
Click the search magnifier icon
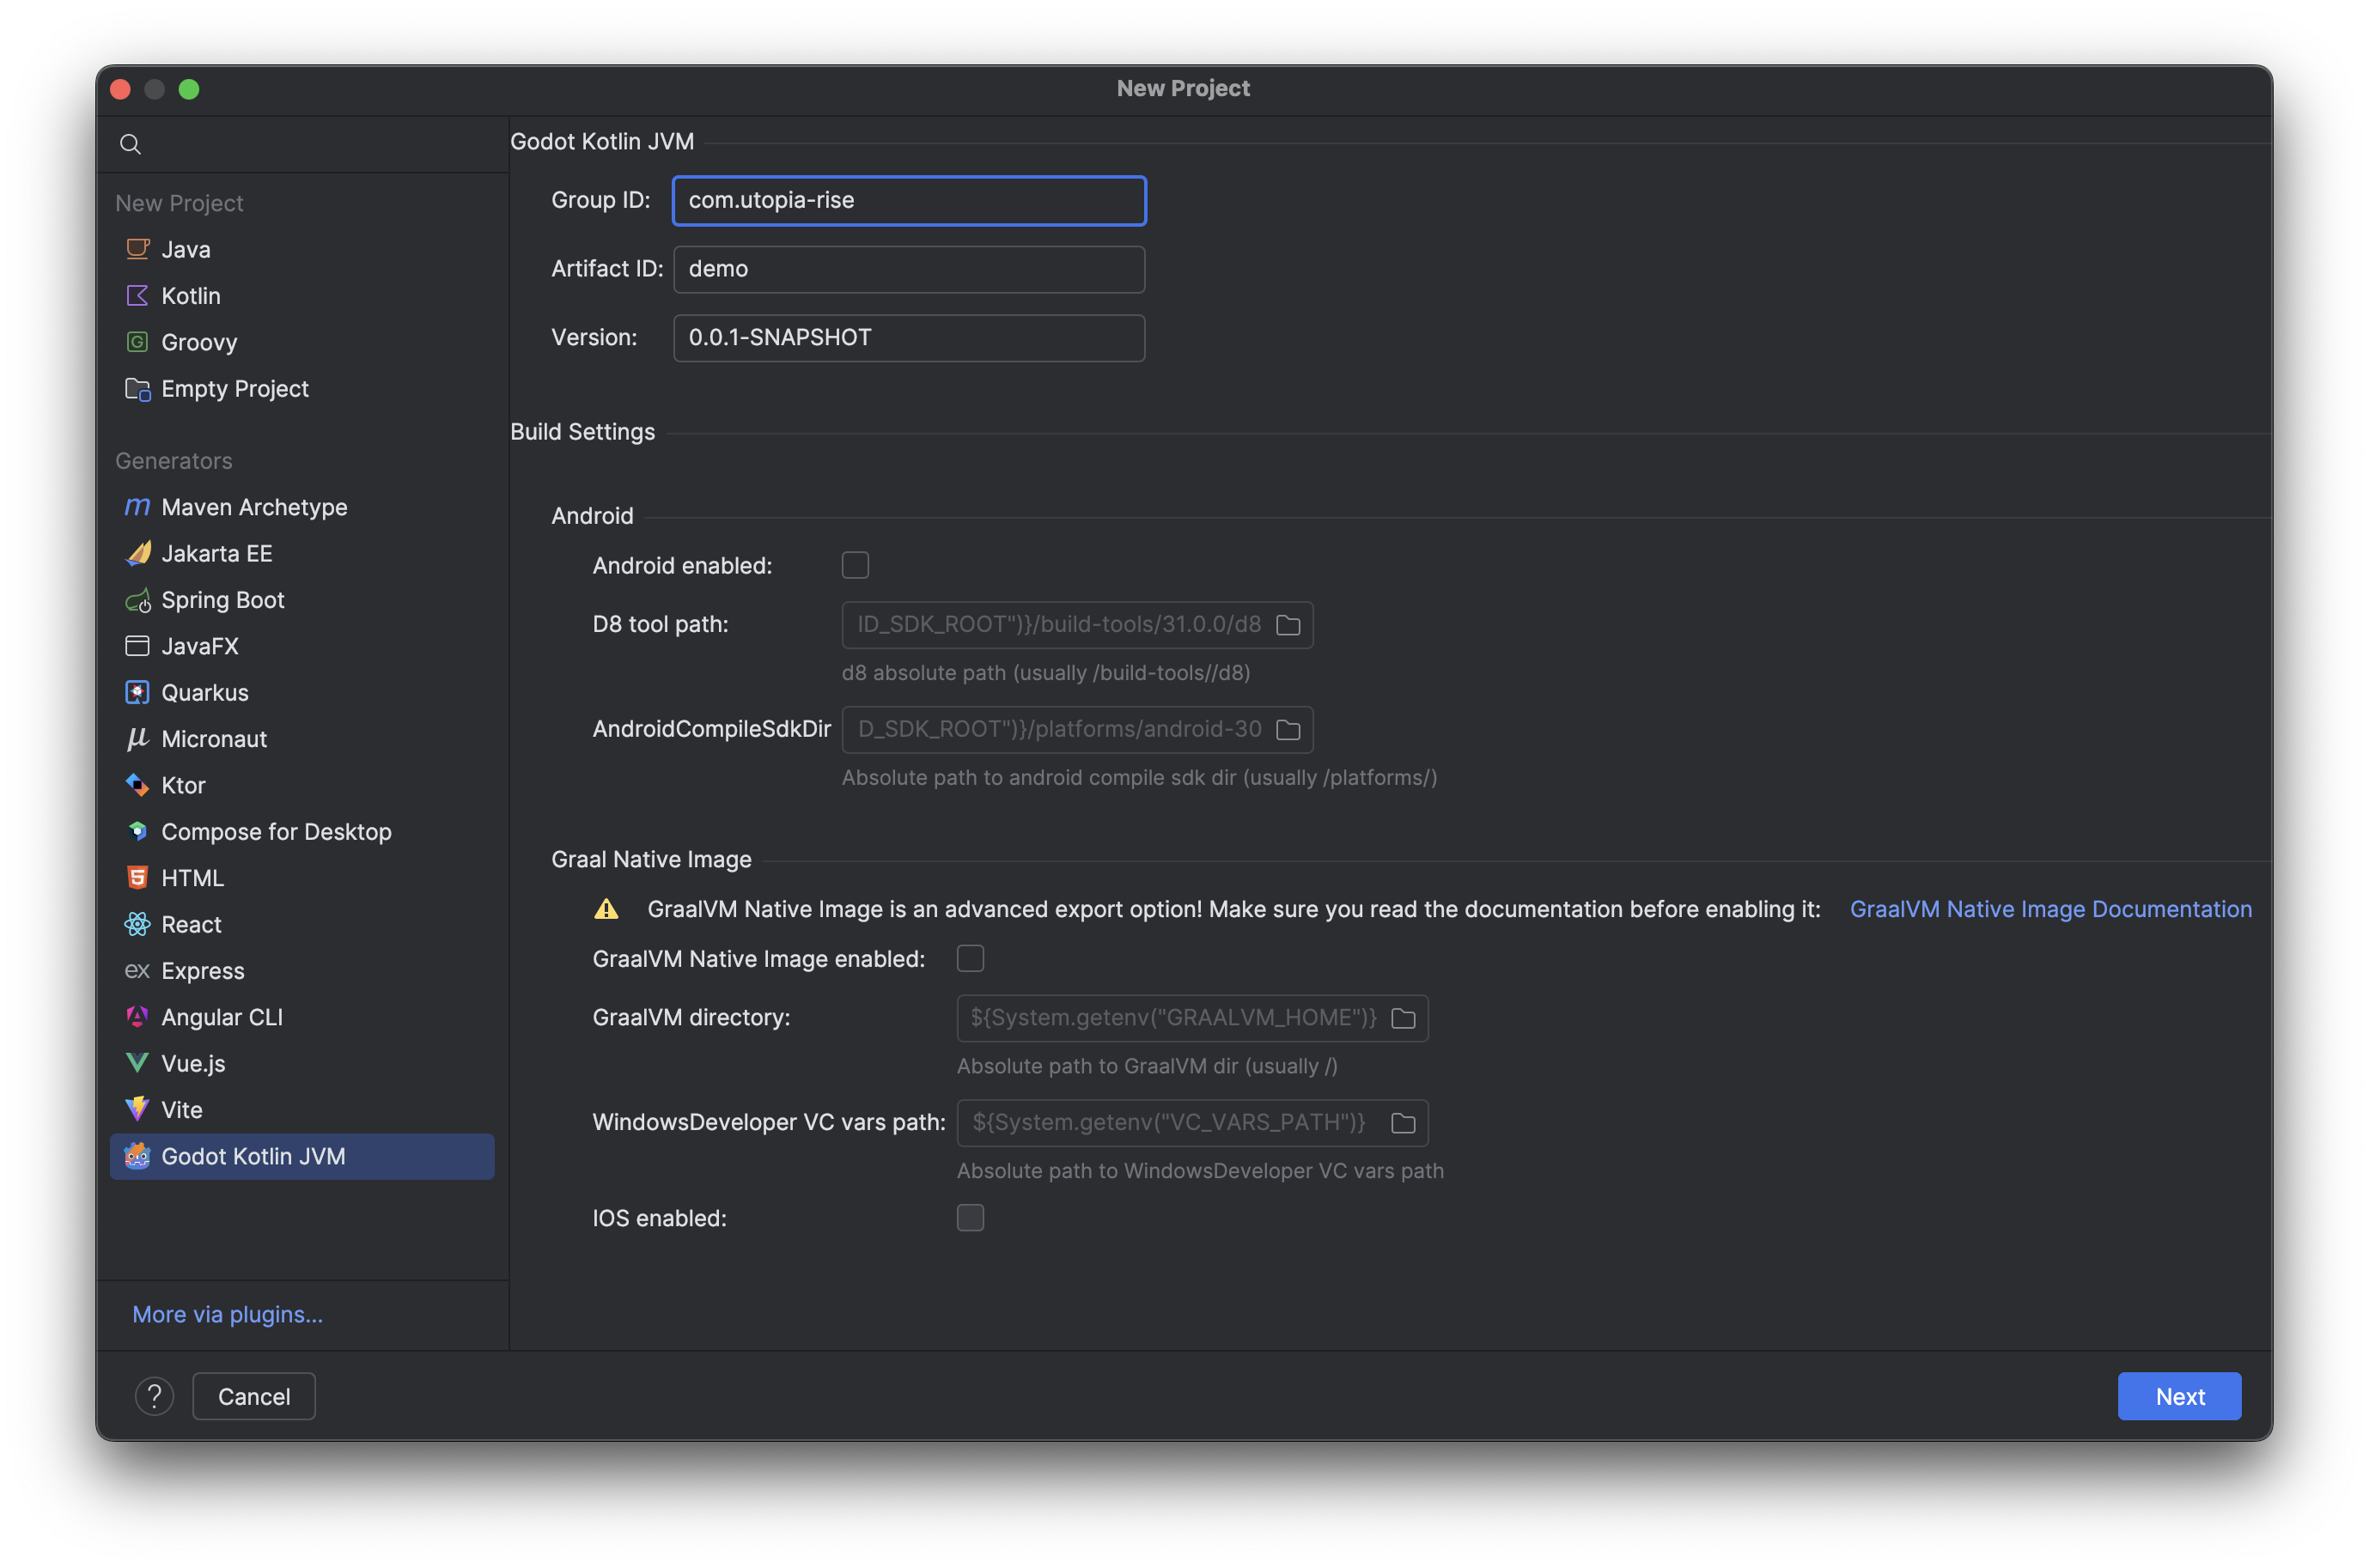(130, 144)
